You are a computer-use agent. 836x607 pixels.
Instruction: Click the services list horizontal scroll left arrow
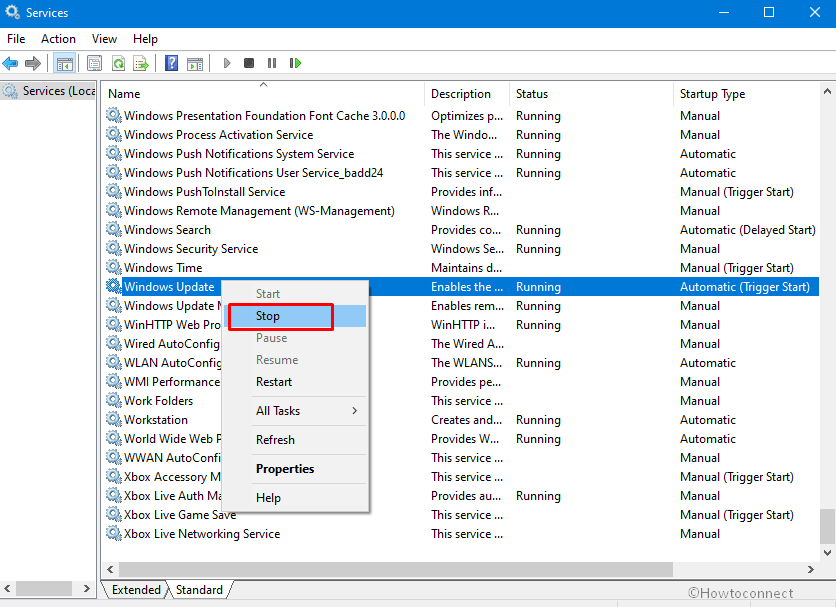(110, 569)
